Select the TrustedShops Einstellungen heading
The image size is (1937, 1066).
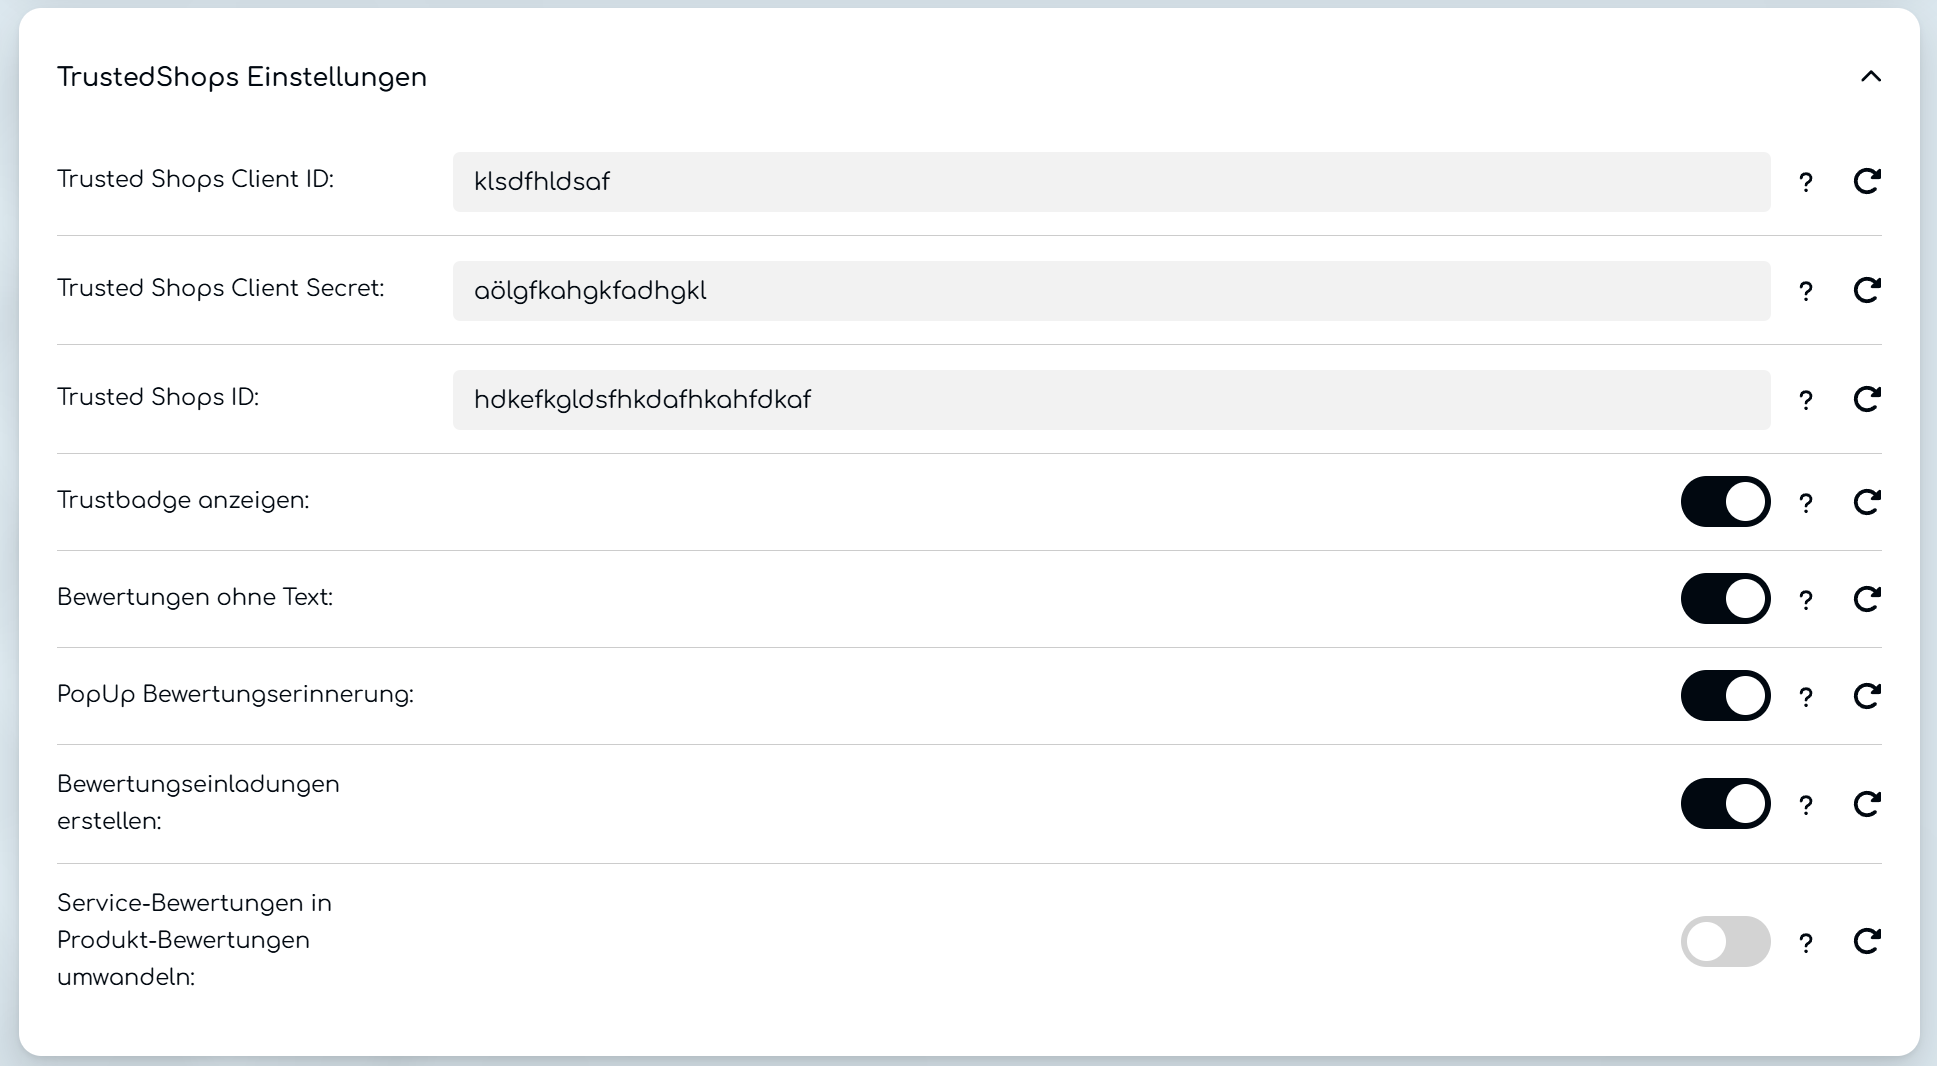[x=242, y=77]
